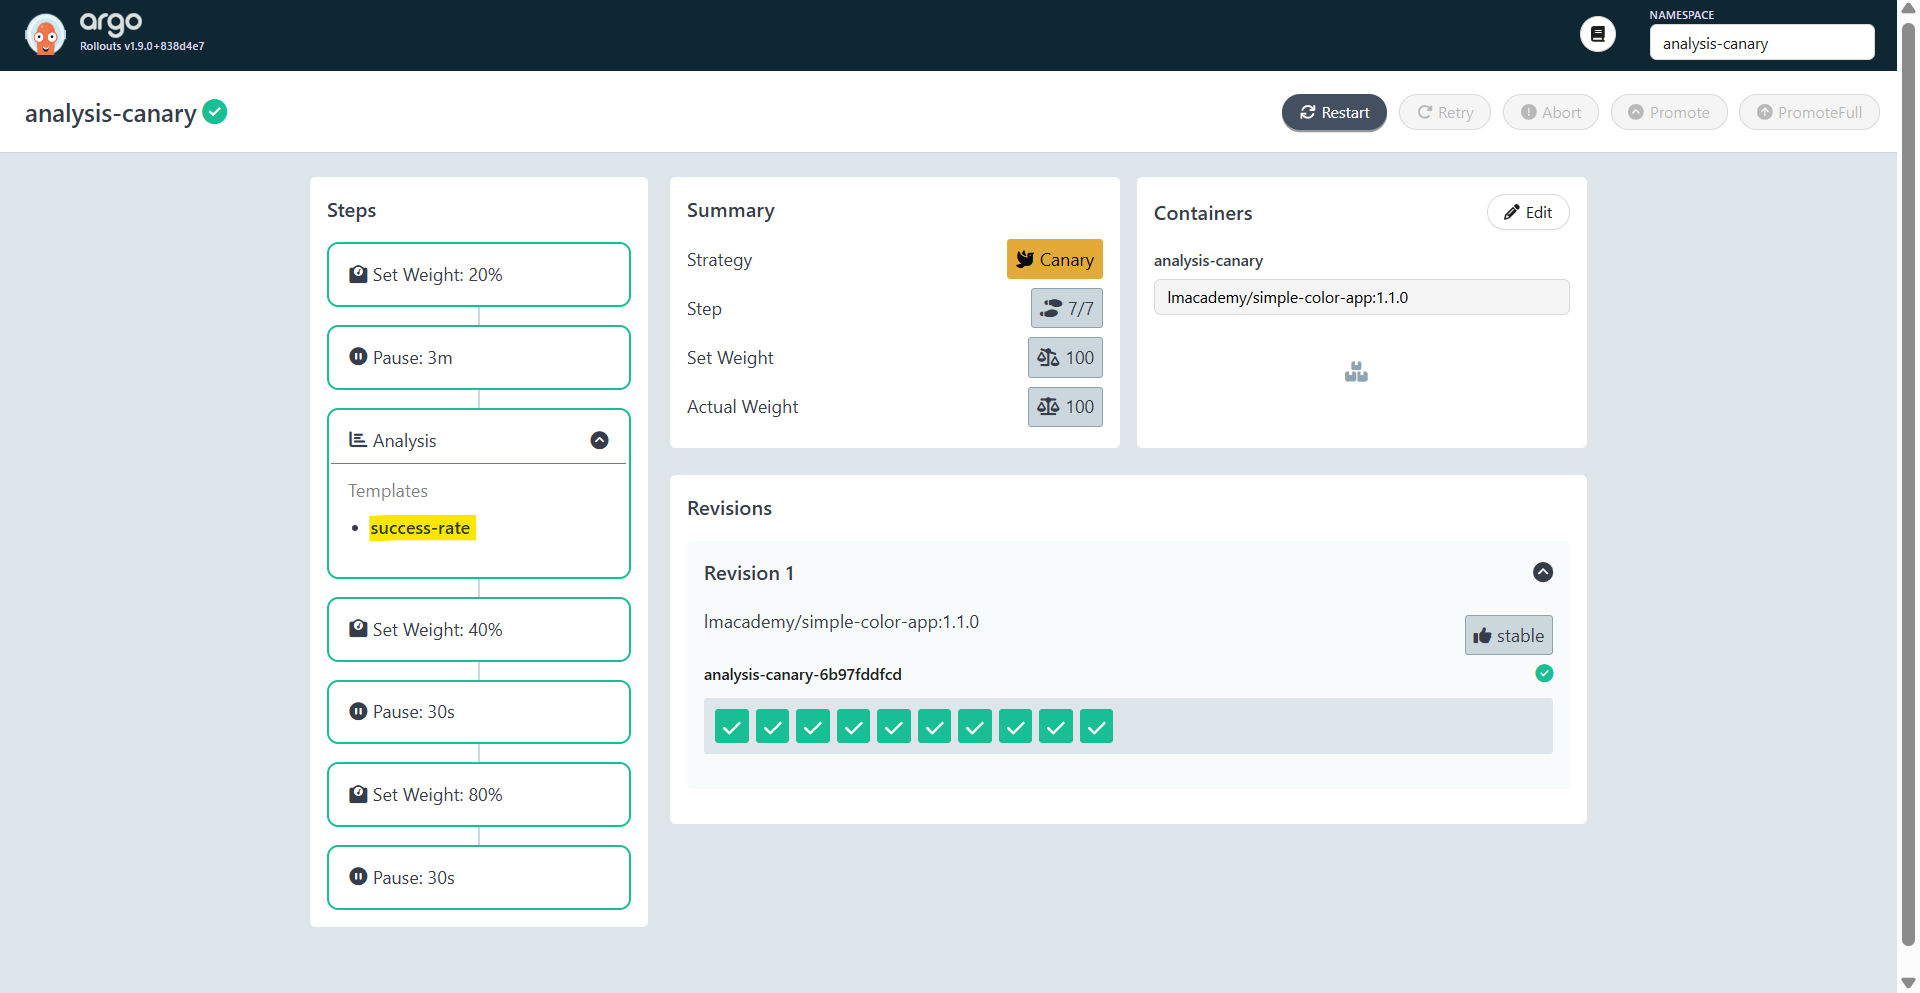
Task: Click the analysis-canary container name label
Action: coord(1208,261)
